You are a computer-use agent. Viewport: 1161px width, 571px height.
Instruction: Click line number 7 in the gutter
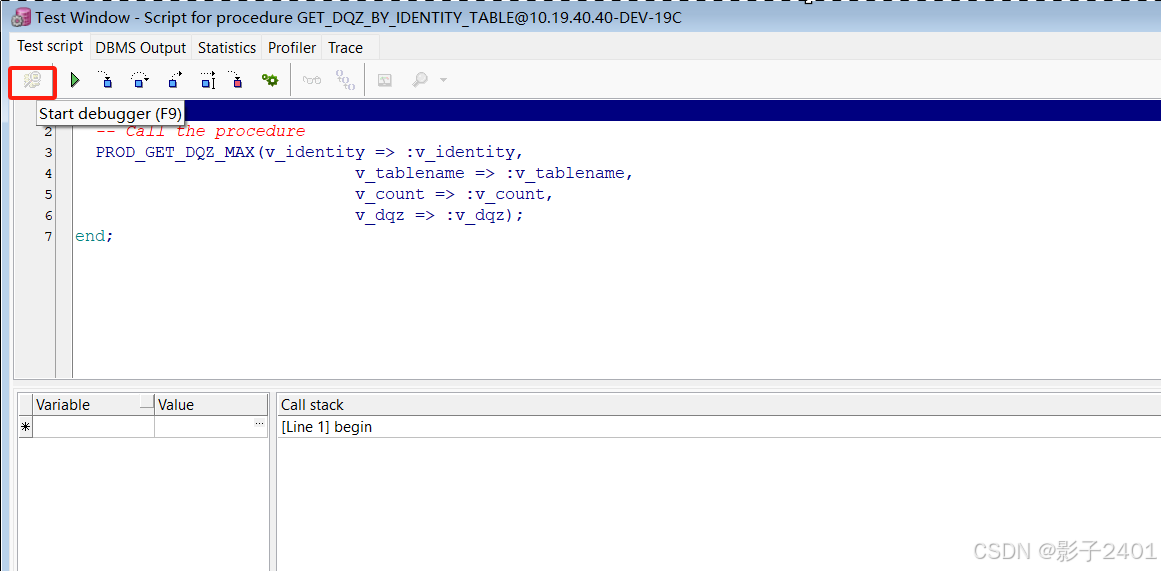[49, 237]
